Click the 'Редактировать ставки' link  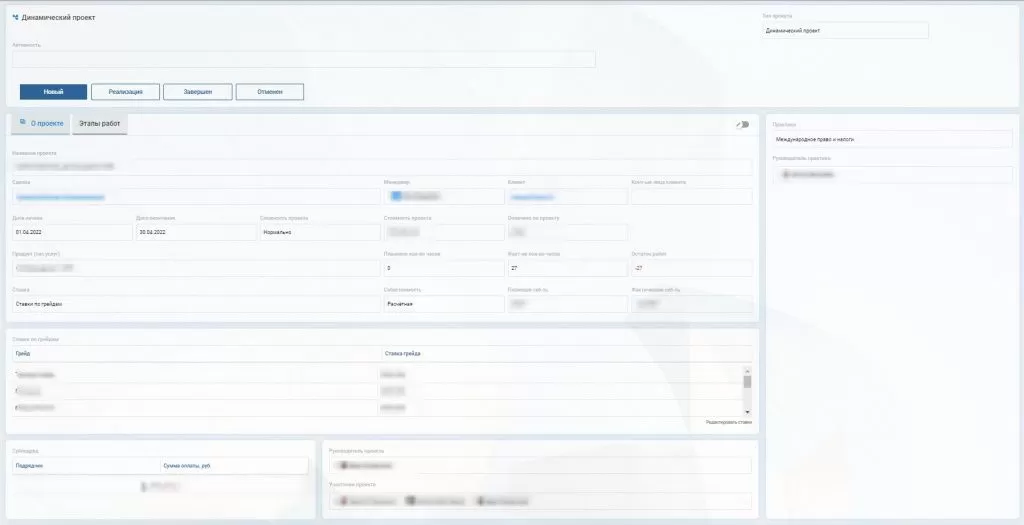tap(728, 423)
